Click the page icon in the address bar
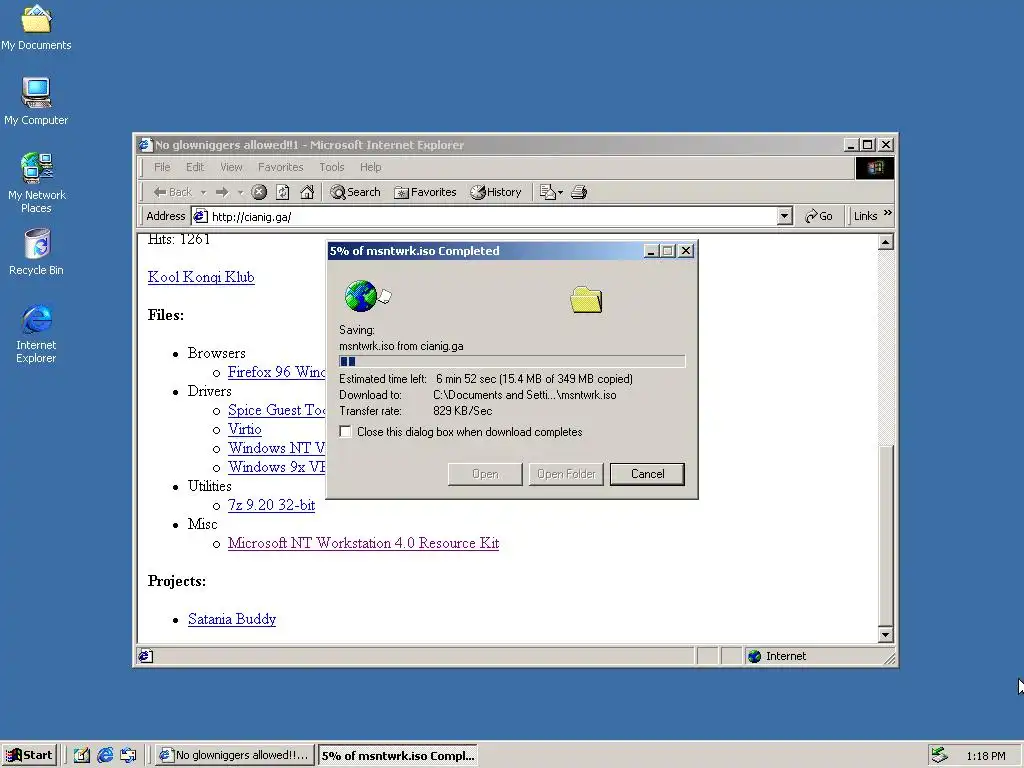Screen dimensions: 1024x768 click(200, 216)
